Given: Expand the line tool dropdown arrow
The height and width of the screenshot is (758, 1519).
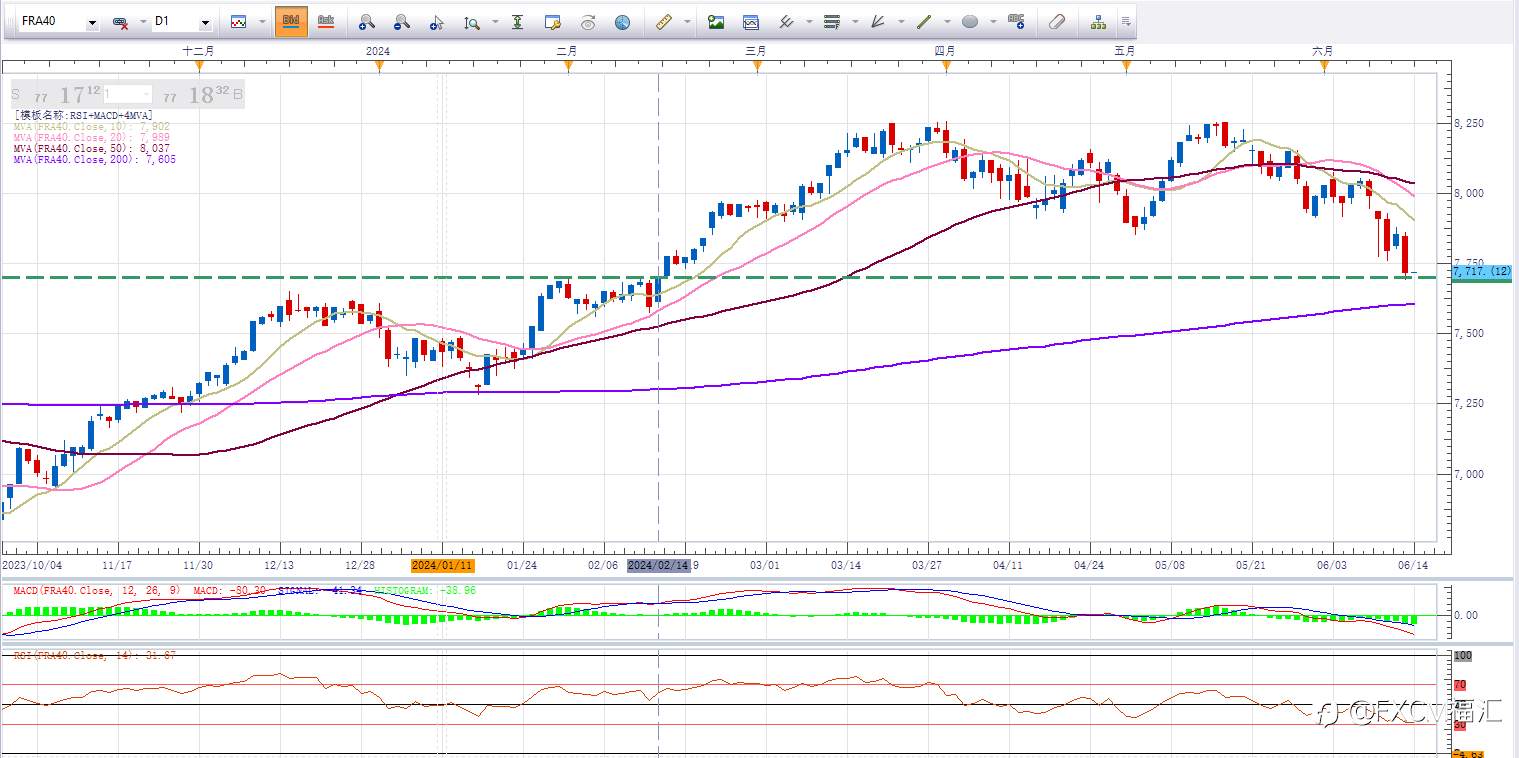Looking at the screenshot, I should point(946,22).
